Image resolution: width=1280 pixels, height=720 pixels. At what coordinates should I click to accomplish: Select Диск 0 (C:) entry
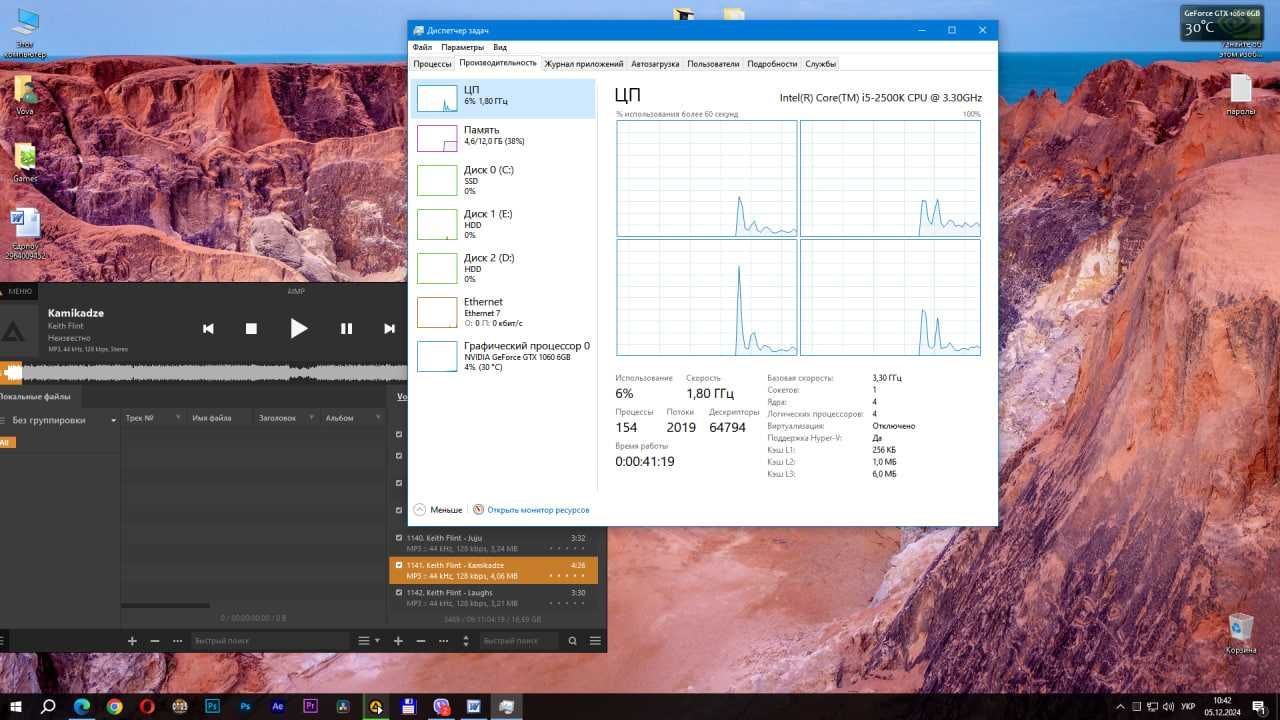[x=505, y=180]
